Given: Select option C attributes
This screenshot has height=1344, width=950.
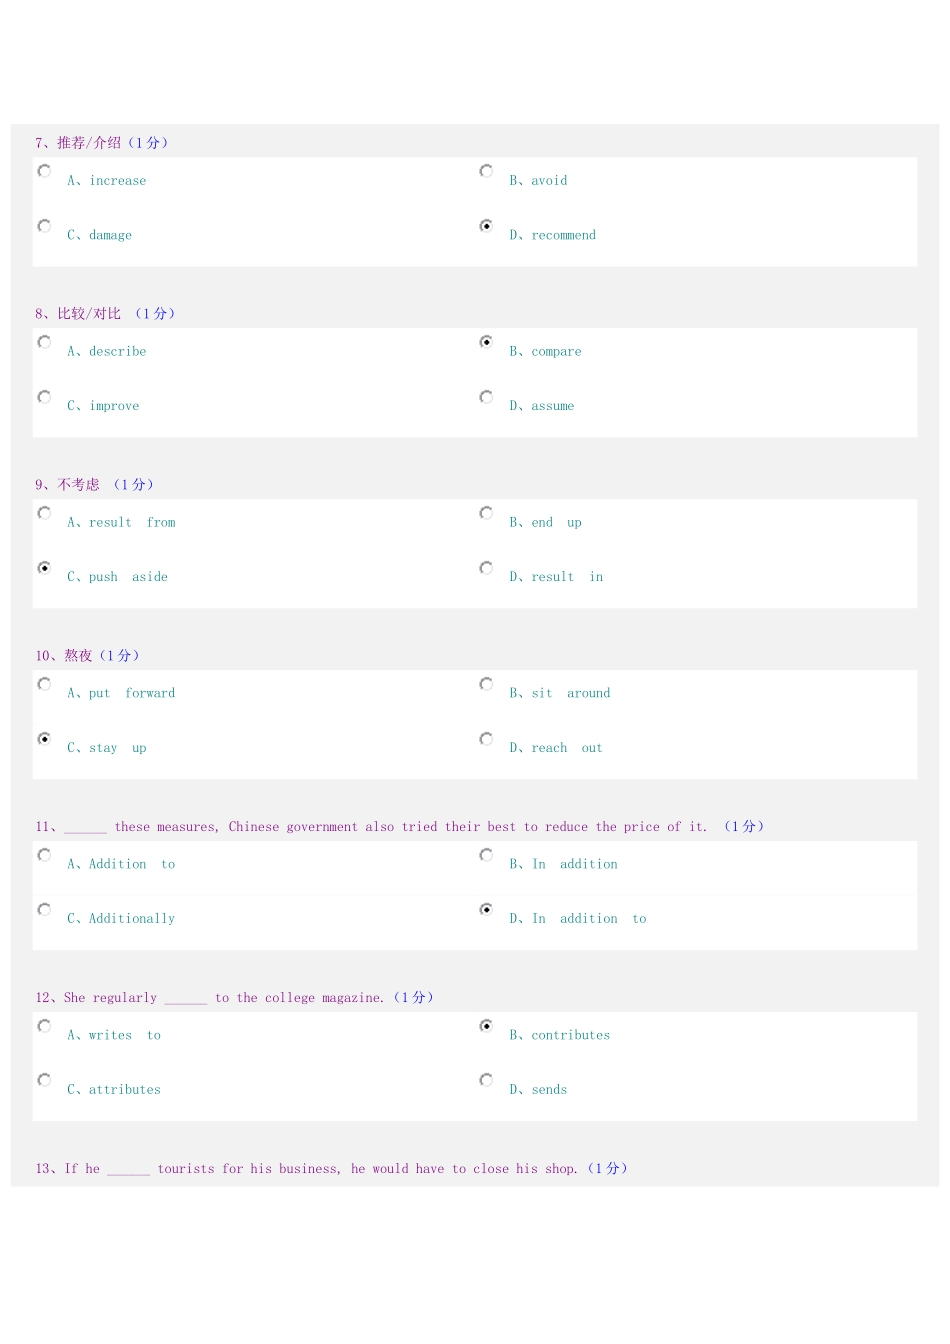Looking at the screenshot, I should click(x=44, y=1080).
